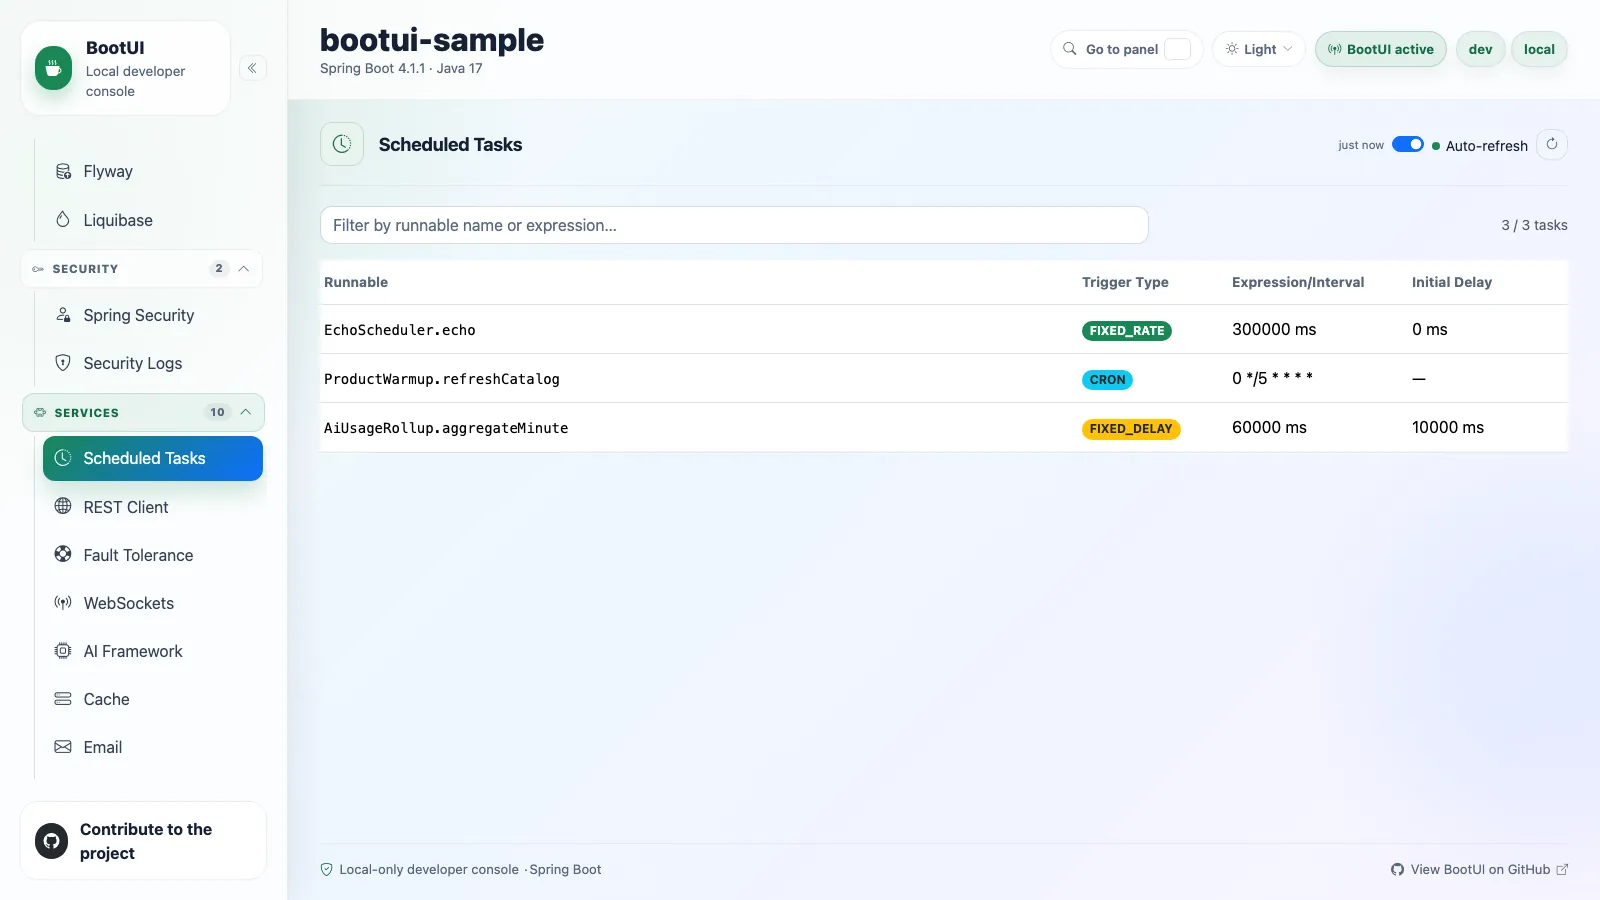Click the 300000 ms interval value
The width and height of the screenshot is (1600, 900).
coord(1274,329)
